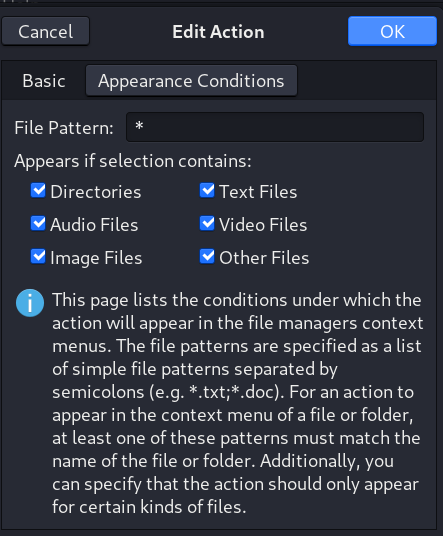Click the 'Other Files' label text
Screen dimensions: 443x536
pos(264,258)
